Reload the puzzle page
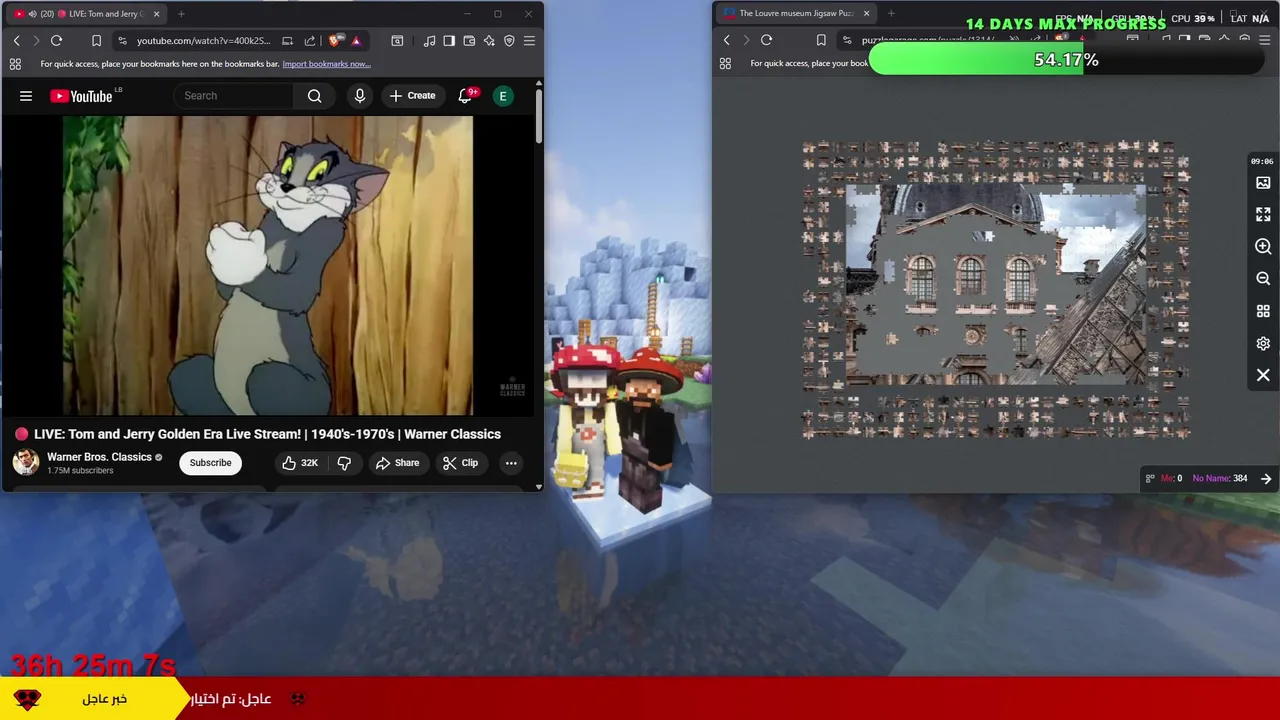The width and height of the screenshot is (1280, 720). (766, 40)
